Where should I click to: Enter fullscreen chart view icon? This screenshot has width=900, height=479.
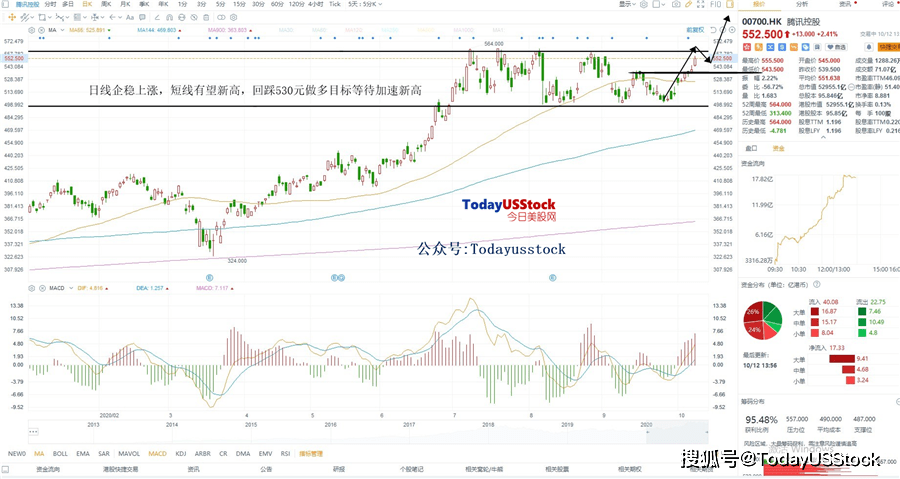[x=701, y=4]
